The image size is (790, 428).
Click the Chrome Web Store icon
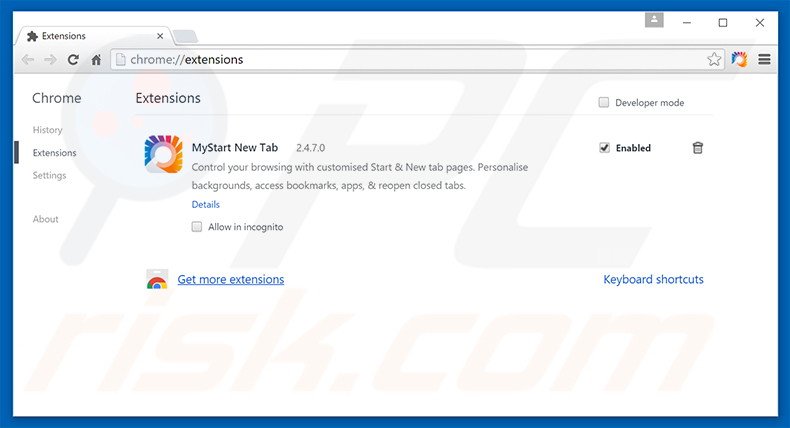click(157, 279)
